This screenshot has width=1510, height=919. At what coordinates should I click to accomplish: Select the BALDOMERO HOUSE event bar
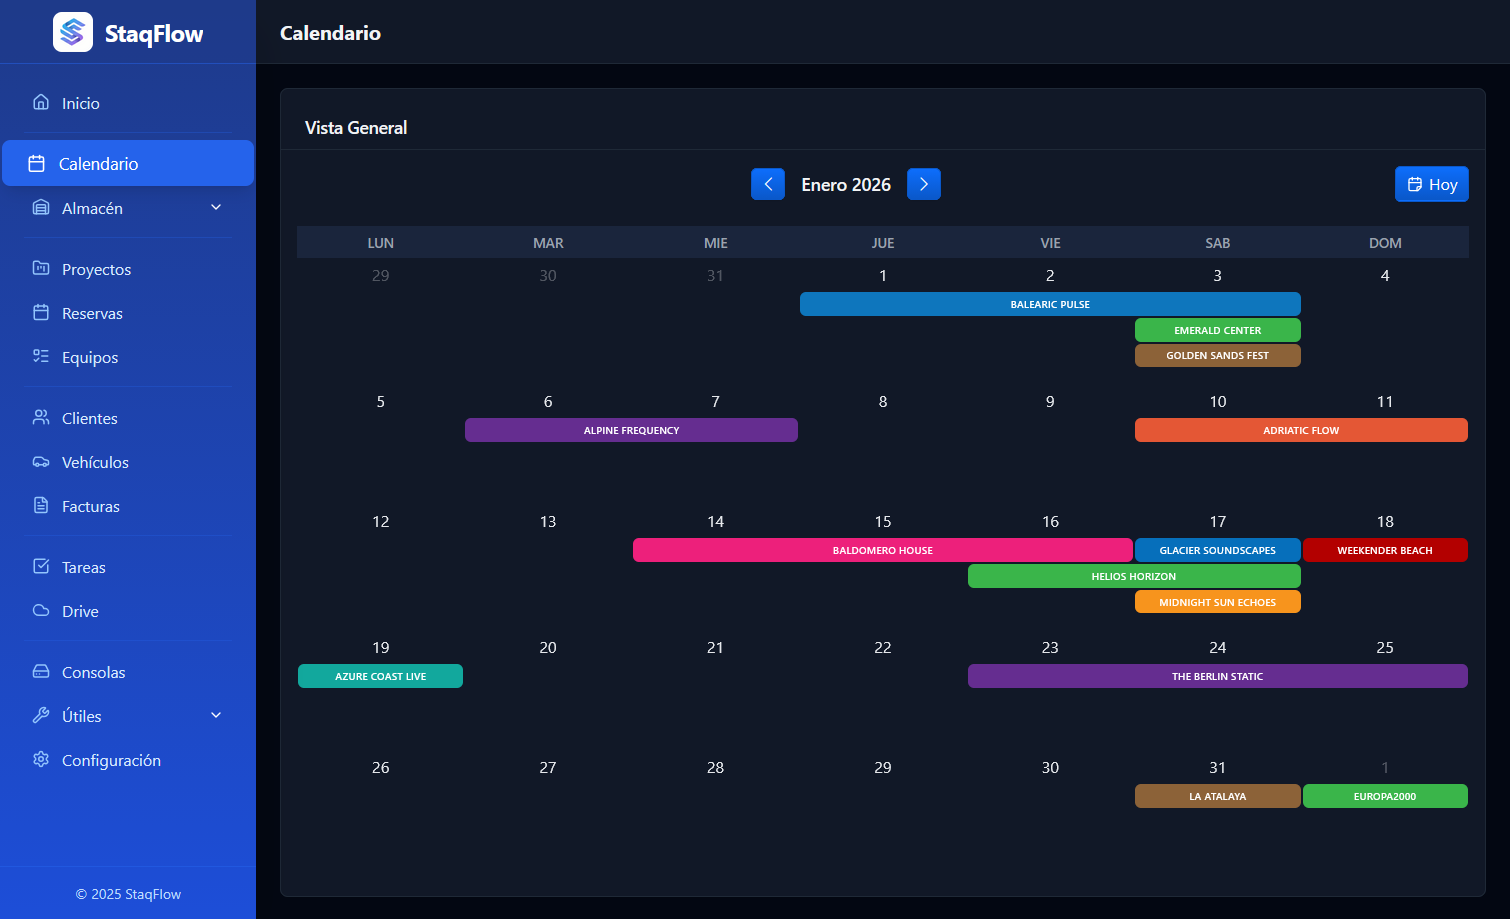883,550
